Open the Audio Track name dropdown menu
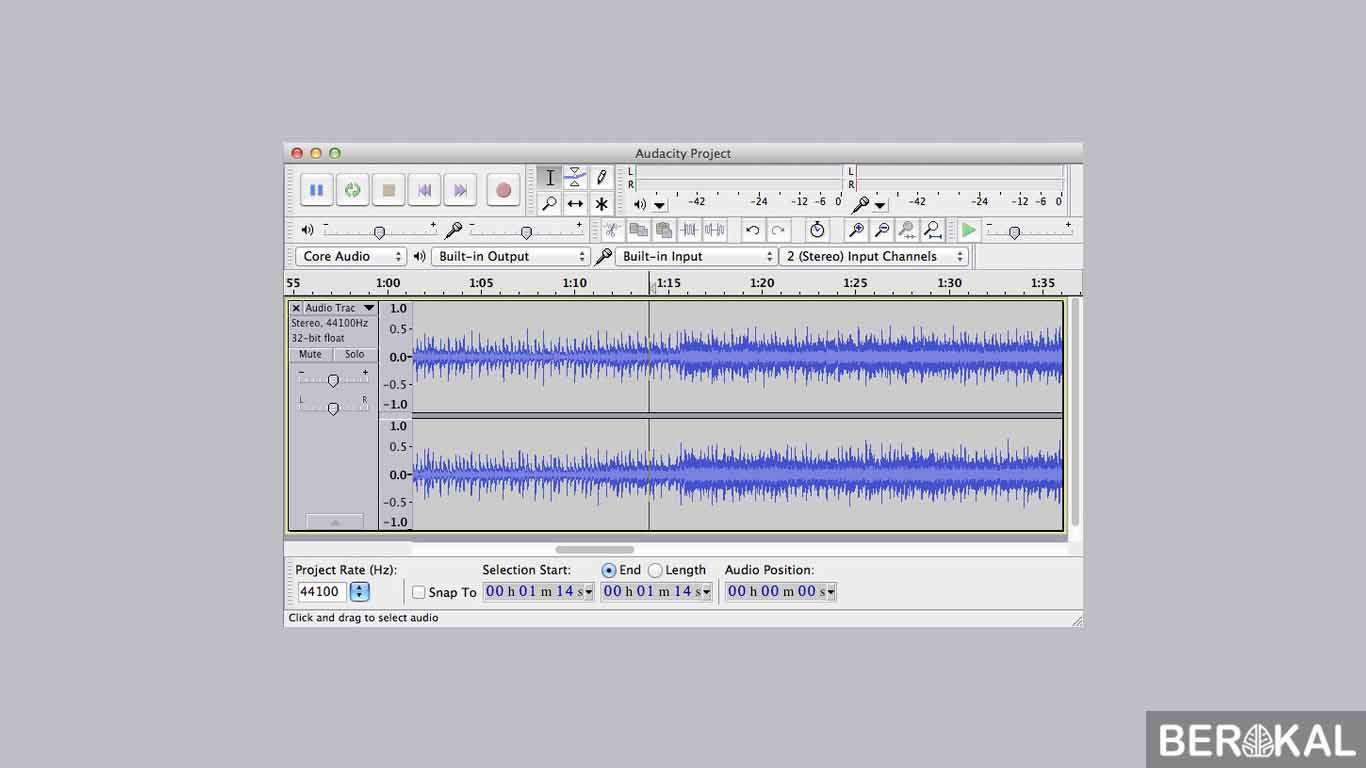The image size is (1366, 768). (x=340, y=308)
